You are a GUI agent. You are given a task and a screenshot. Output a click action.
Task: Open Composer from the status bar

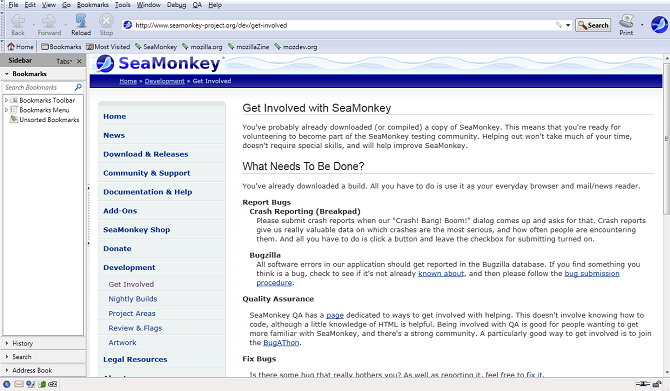(x=30, y=384)
